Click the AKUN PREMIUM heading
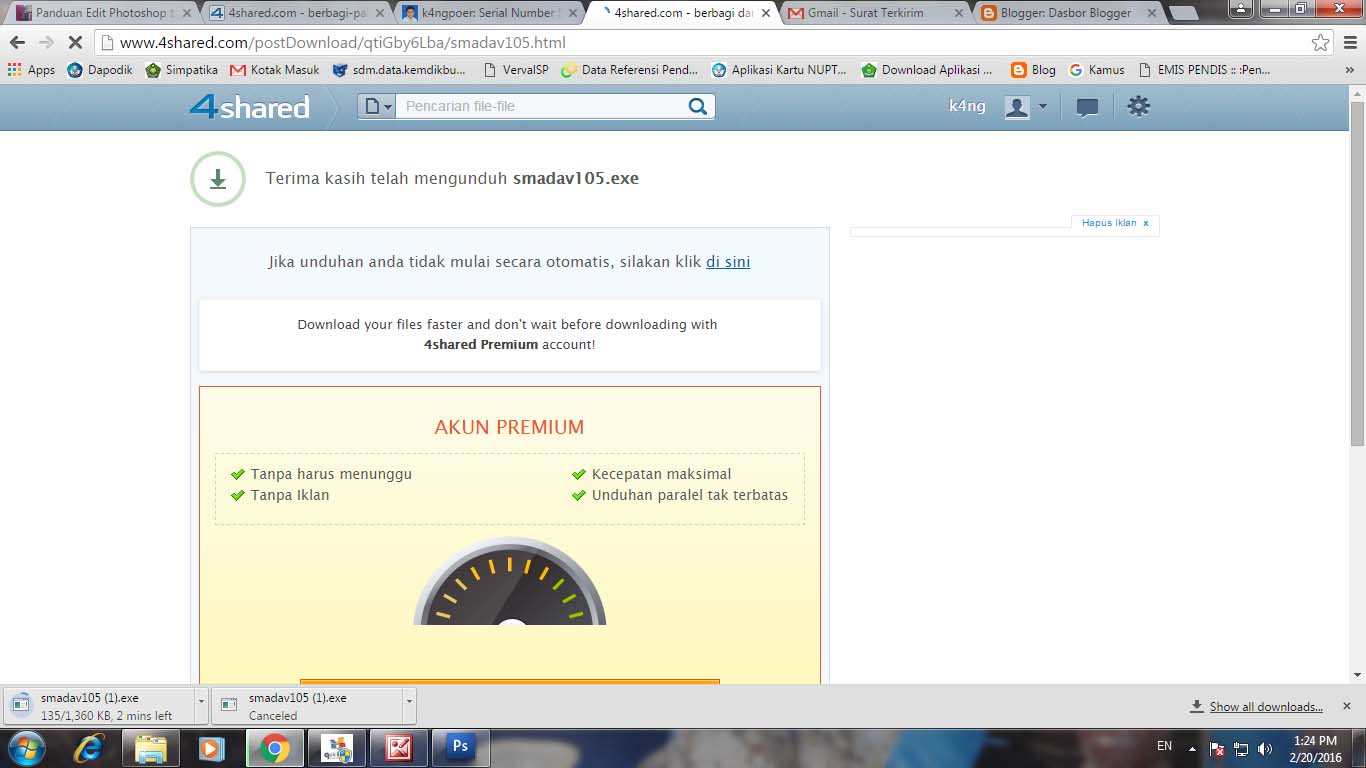This screenshot has width=1366, height=768. (509, 427)
